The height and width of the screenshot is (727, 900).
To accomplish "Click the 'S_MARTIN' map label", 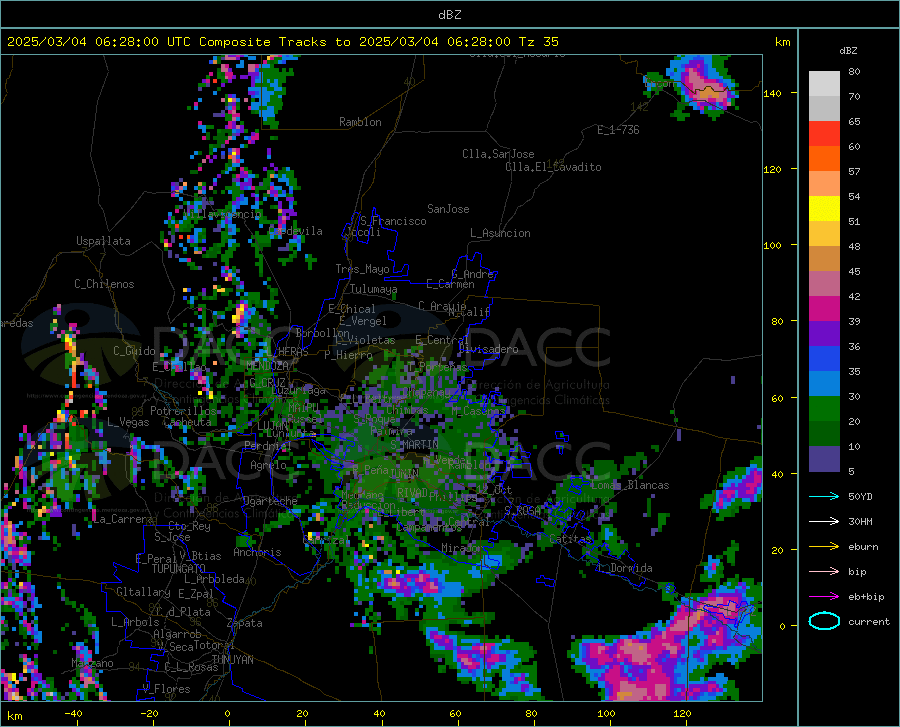I will pyautogui.click(x=414, y=445).
